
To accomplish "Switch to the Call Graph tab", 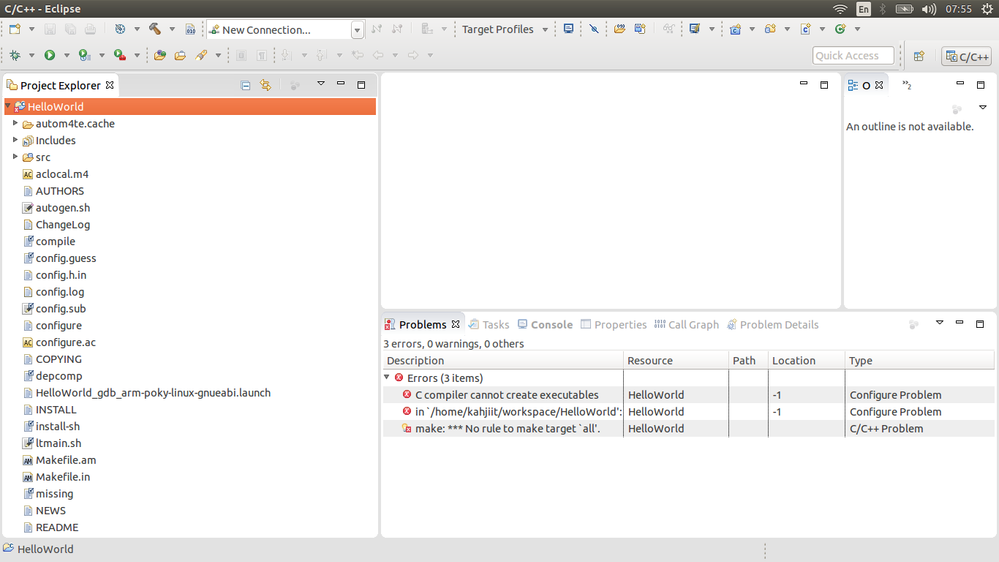I will tap(687, 324).
